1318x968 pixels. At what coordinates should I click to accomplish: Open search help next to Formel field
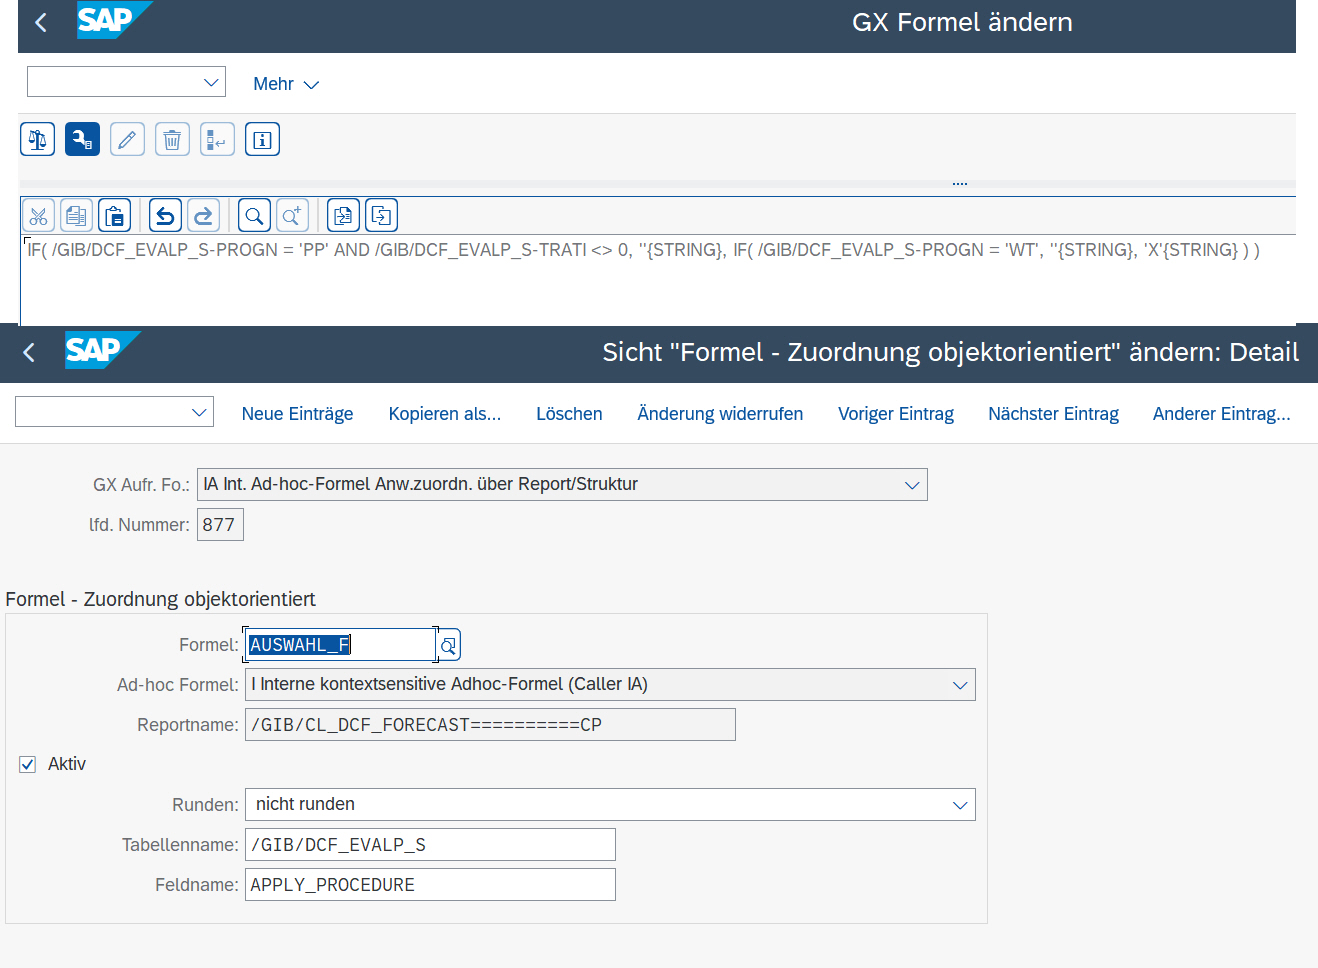coord(449,646)
